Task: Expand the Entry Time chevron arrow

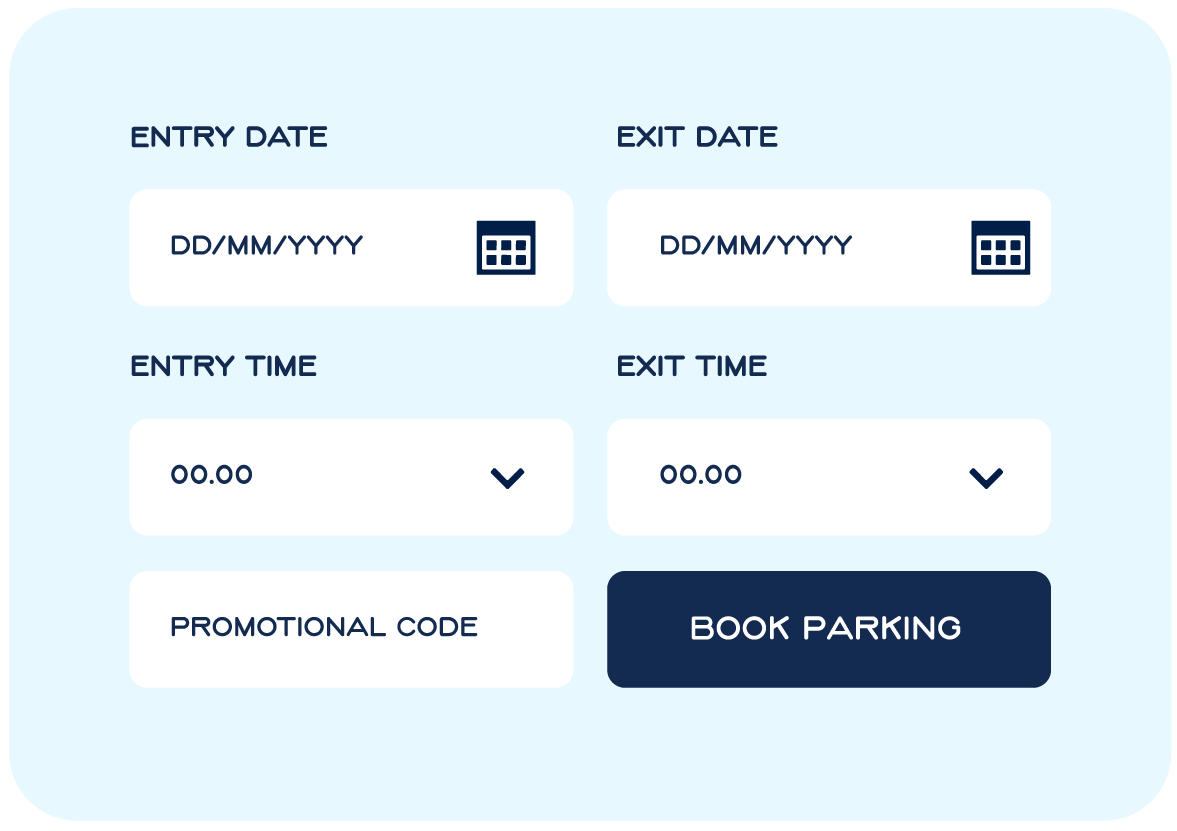Action: (x=507, y=477)
